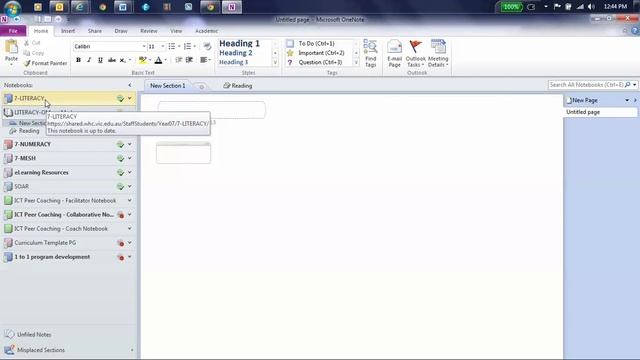This screenshot has width=640, height=360.
Task: Open the font size dropdown
Action: (162, 47)
